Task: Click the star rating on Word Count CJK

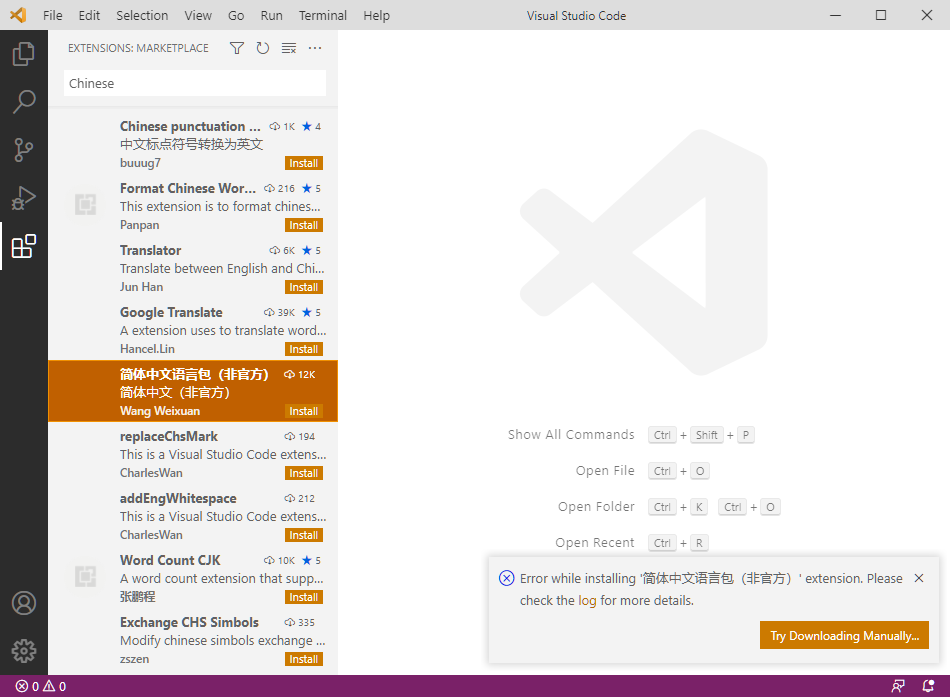Action: (x=311, y=561)
